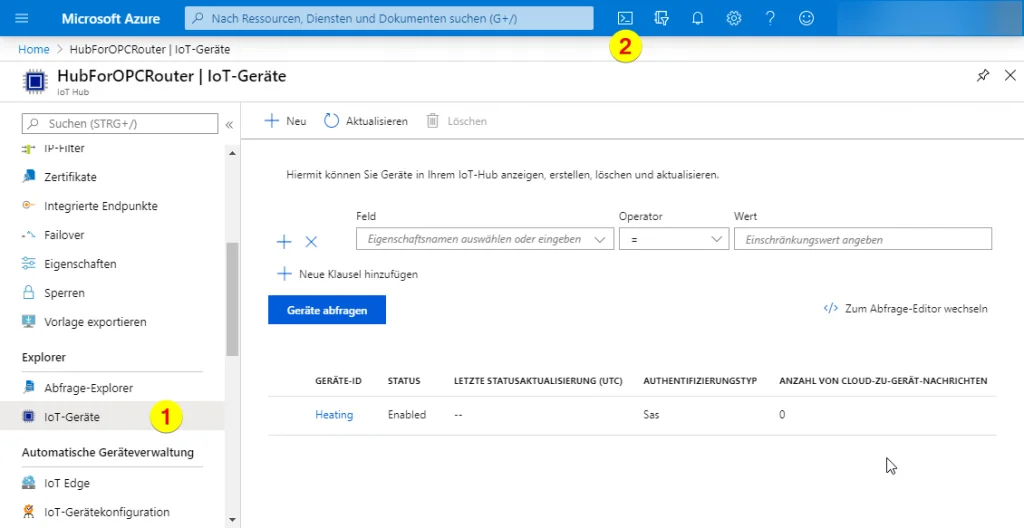Focus the global Azure search box

coord(389,18)
